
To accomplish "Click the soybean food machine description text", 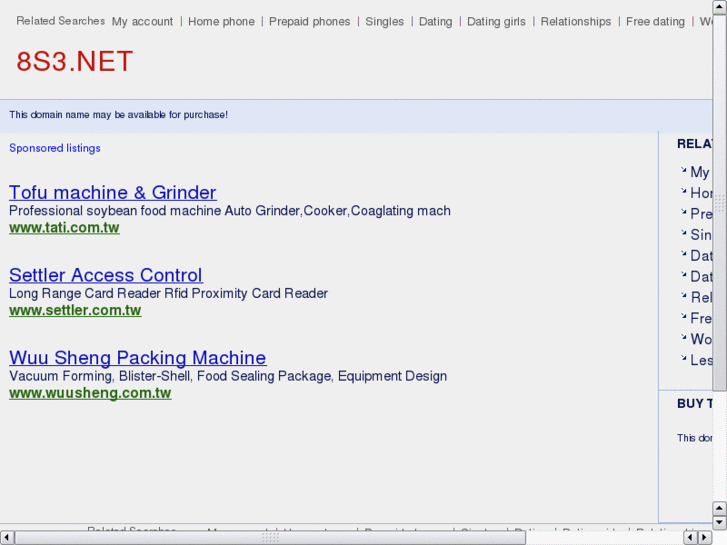I will coord(230,211).
